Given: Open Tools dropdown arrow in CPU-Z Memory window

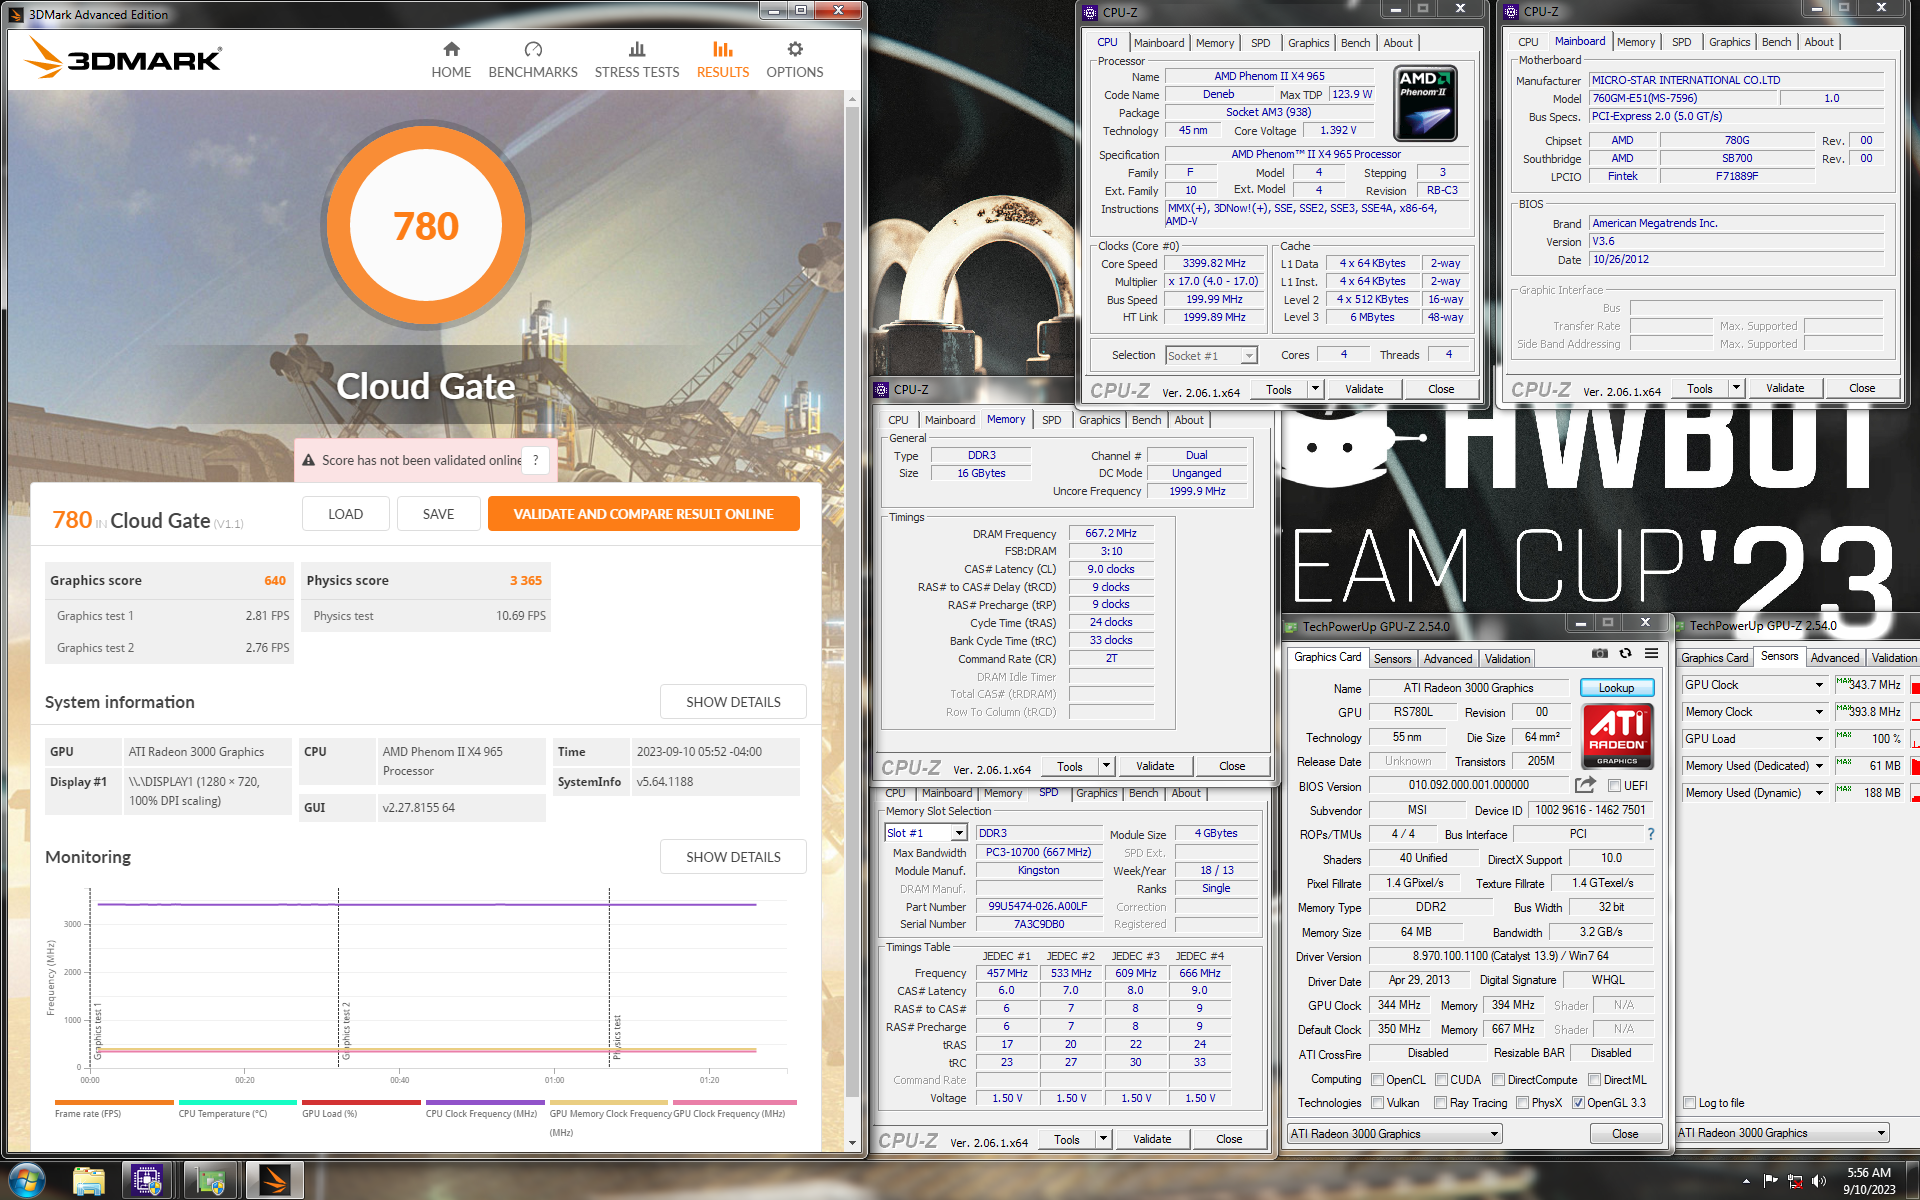Looking at the screenshot, I should click(1106, 766).
